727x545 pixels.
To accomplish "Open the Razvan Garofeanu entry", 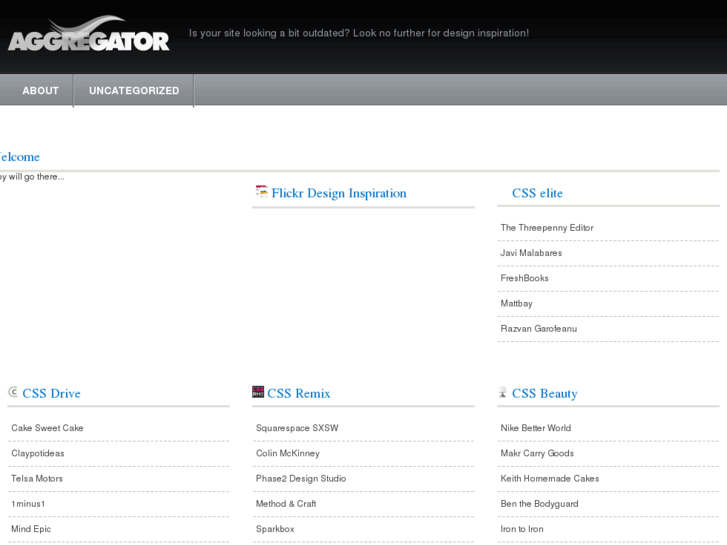I will (x=539, y=328).
